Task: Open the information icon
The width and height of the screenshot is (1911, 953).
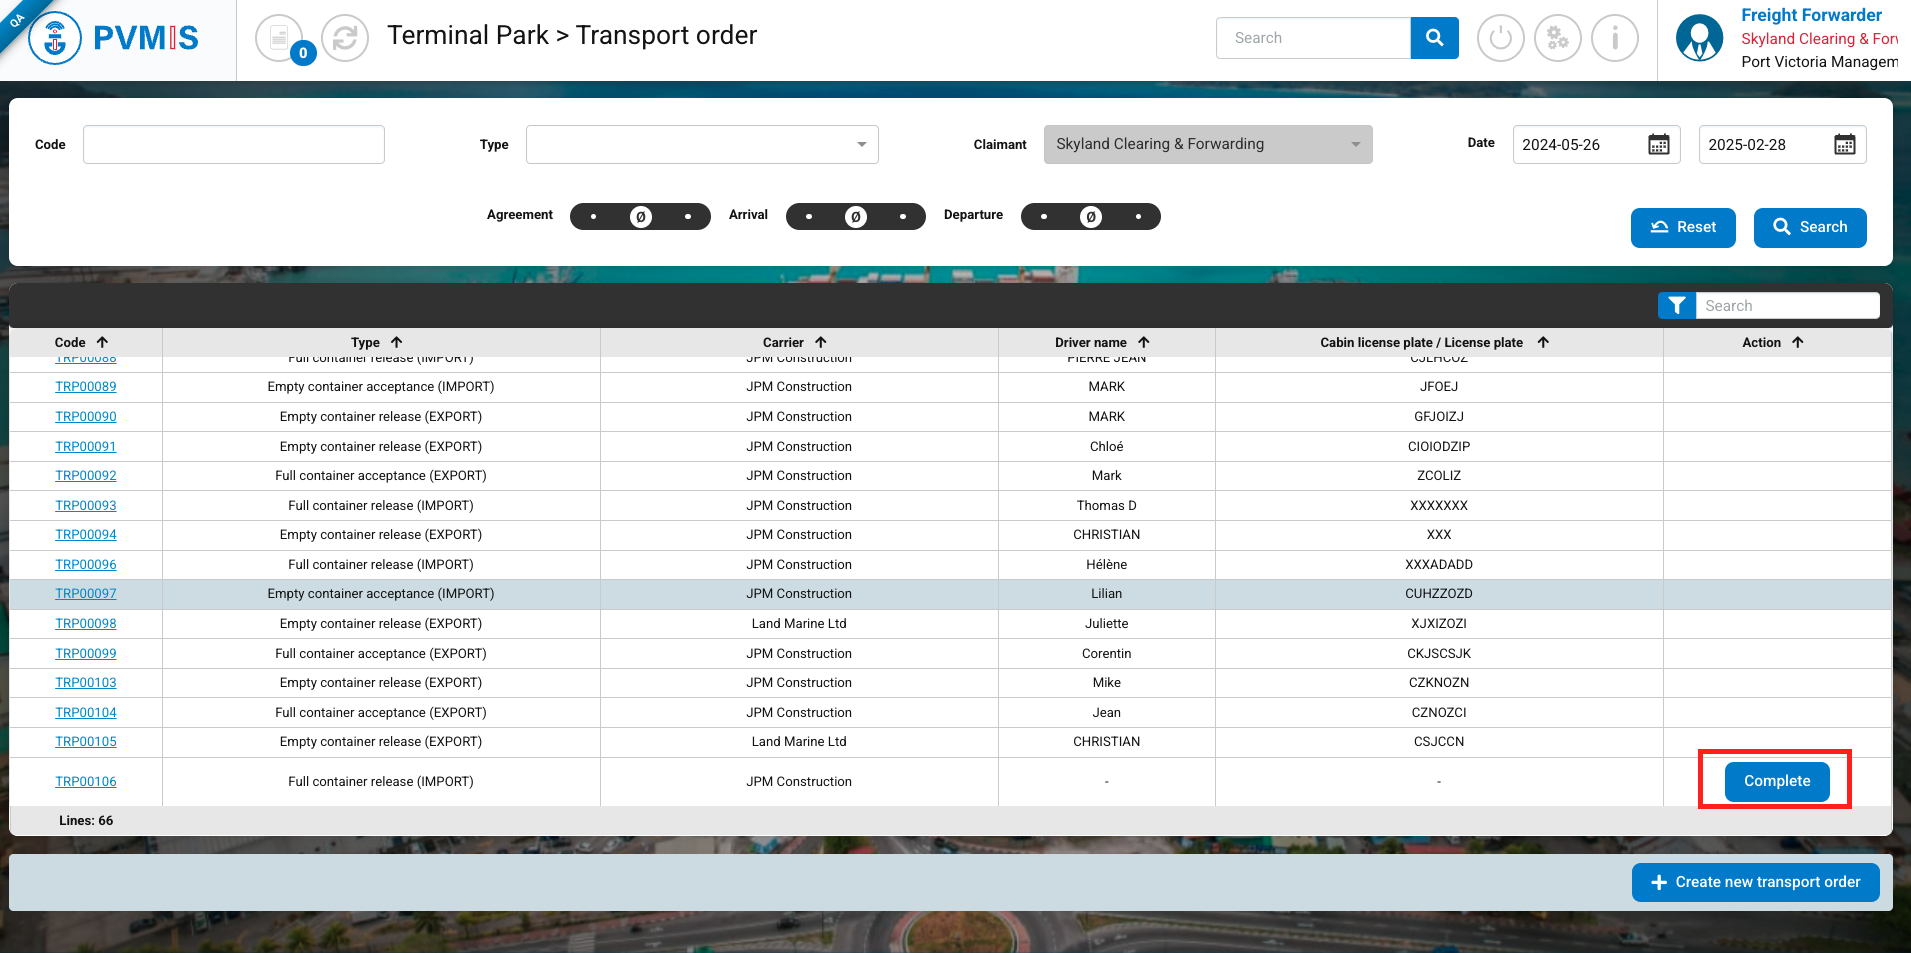Action: (1614, 39)
